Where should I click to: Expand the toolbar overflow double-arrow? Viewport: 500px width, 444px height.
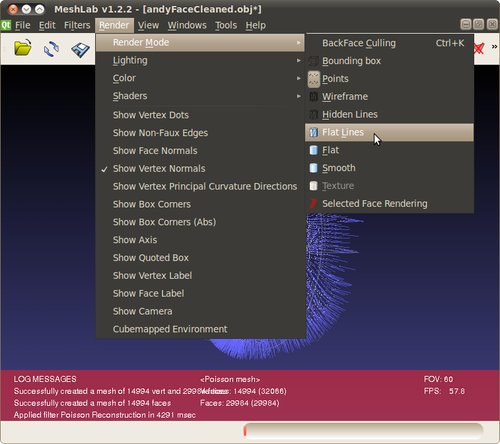(x=494, y=47)
